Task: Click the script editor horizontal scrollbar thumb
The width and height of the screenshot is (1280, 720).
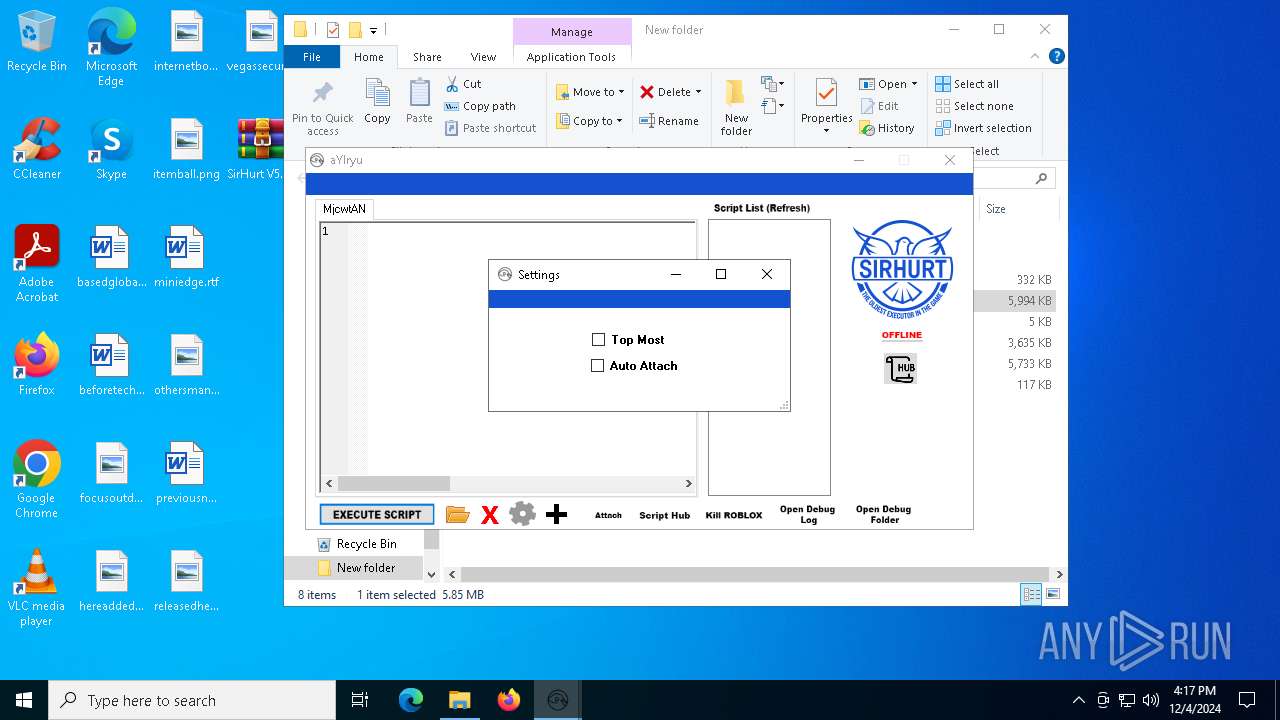Action: coord(393,484)
